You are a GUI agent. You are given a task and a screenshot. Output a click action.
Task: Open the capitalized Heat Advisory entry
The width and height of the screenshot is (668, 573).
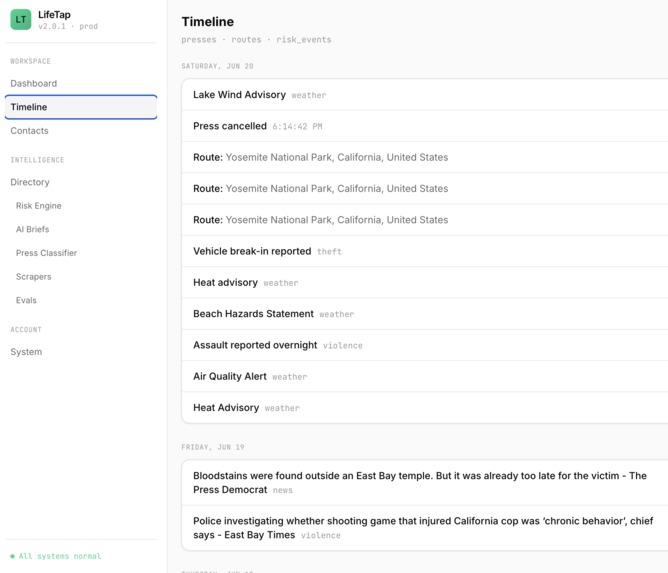pyautogui.click(x=425, y=408)
